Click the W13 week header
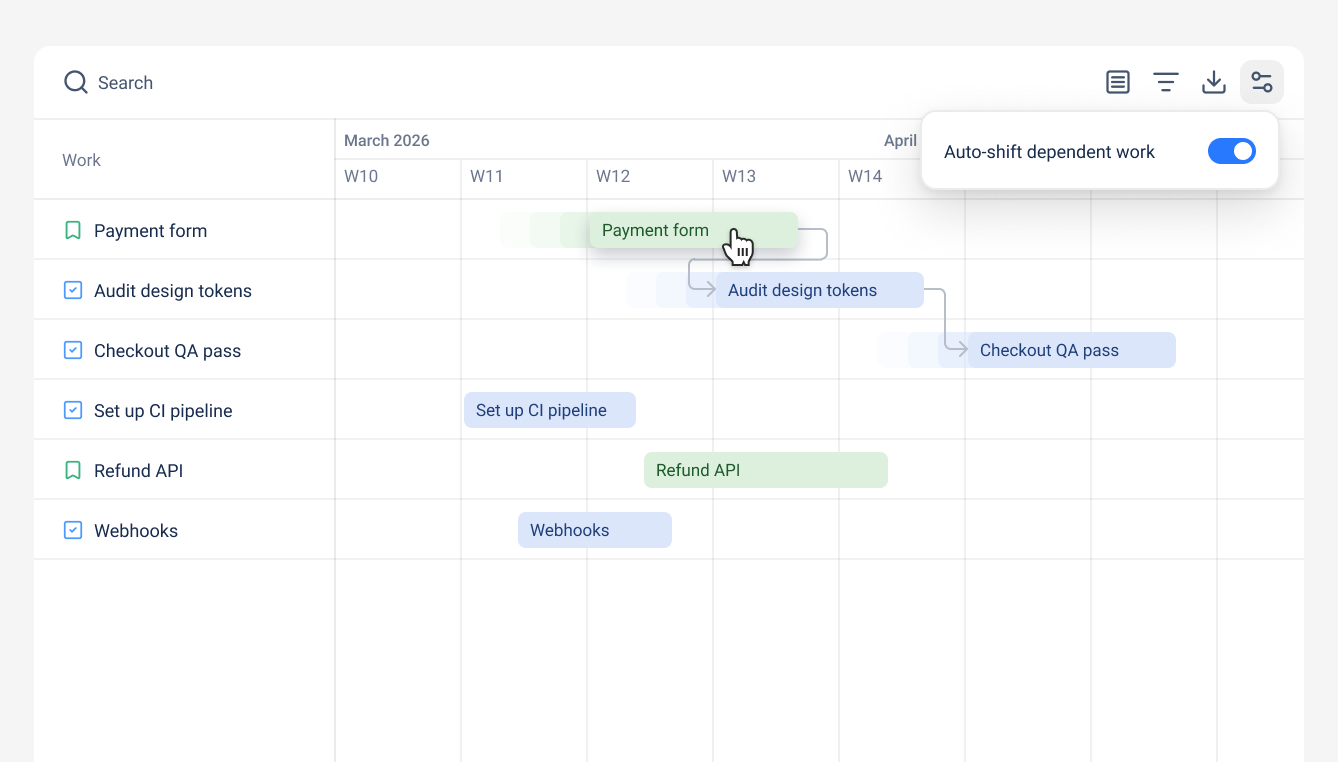This screenshot has width=1338, height=762. (739, 176)
